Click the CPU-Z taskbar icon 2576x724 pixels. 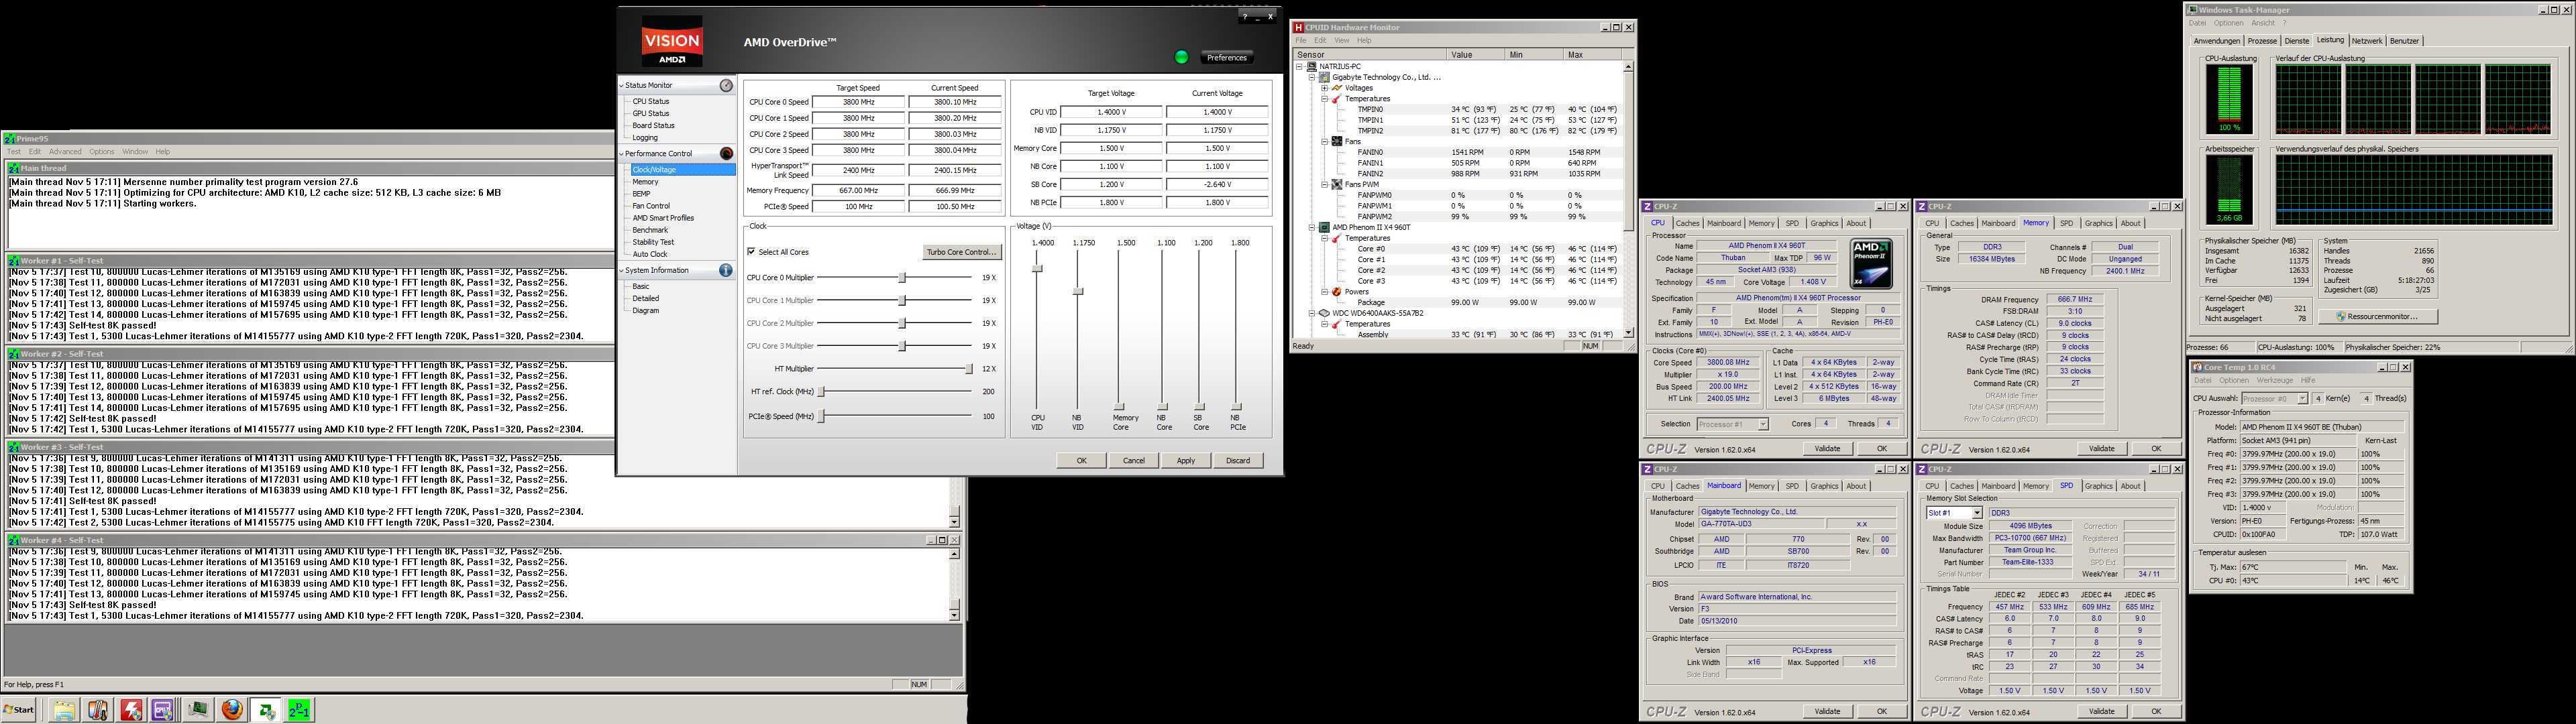click(x=164, y=710)
